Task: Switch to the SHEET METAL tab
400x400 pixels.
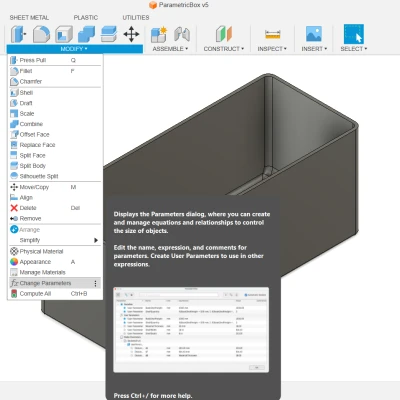Action: click(x=29, y=18)
